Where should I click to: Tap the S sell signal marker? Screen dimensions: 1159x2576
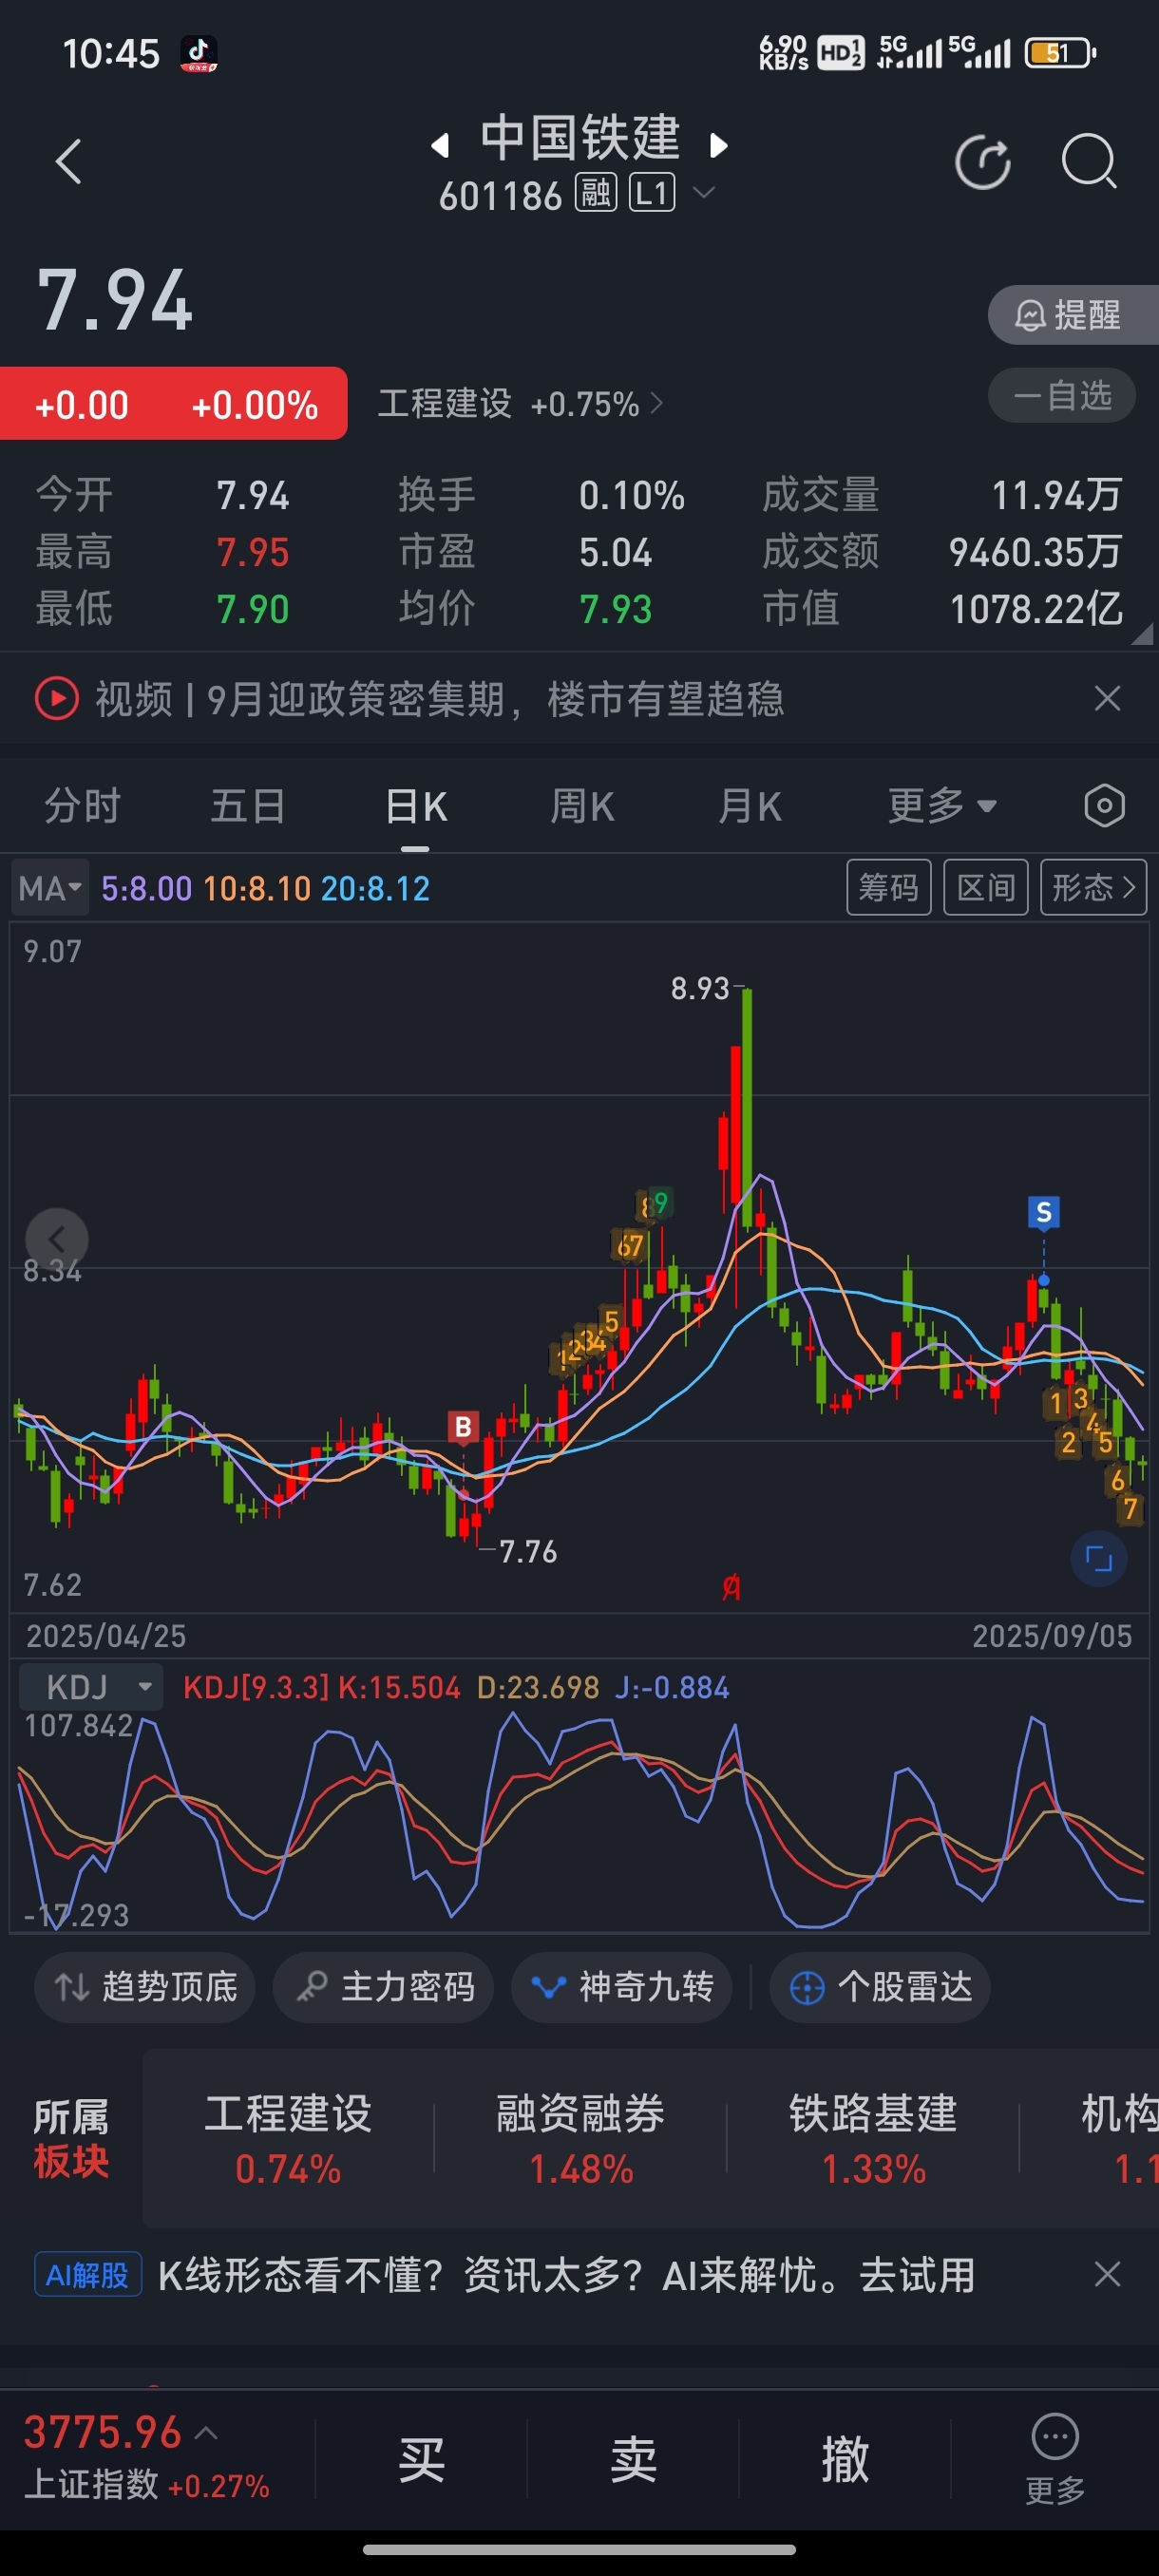click(1043, 1213)
